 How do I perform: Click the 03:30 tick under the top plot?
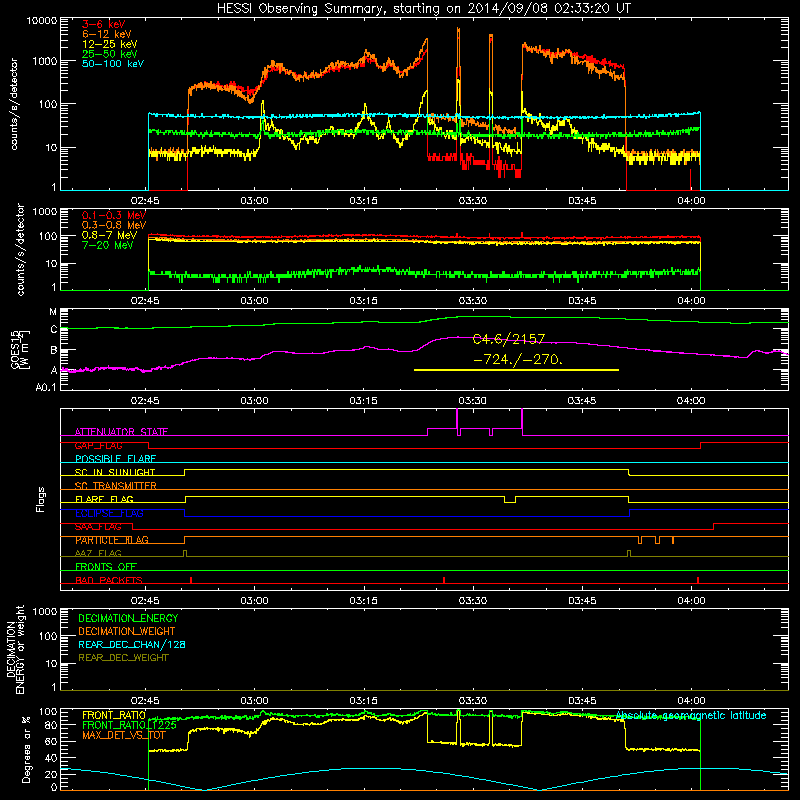(x=472, y=201)
